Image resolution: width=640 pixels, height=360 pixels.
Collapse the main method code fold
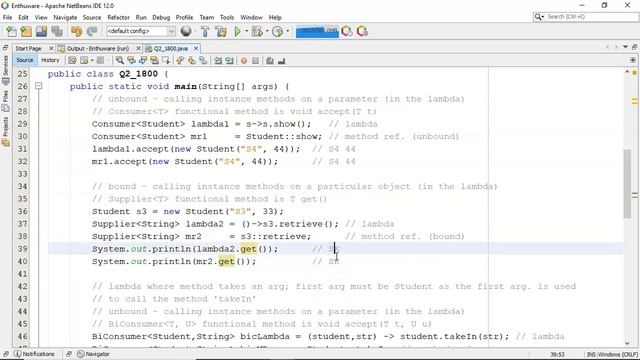(x=38, y=86)
